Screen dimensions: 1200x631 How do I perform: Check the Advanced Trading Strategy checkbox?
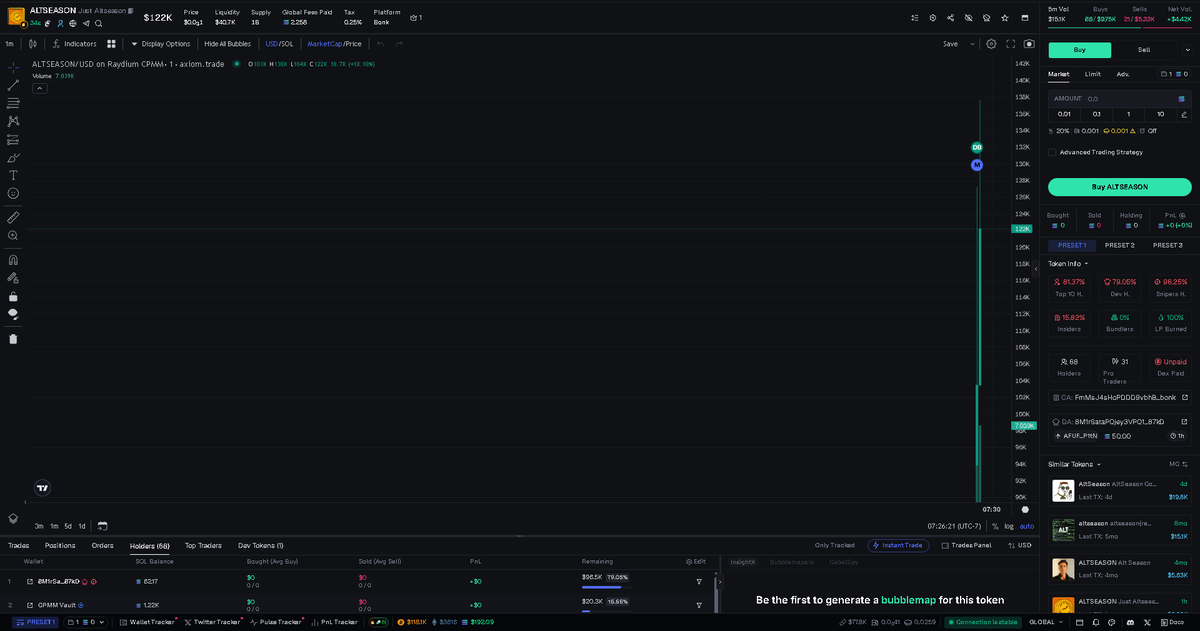[x=1052, y=152]
